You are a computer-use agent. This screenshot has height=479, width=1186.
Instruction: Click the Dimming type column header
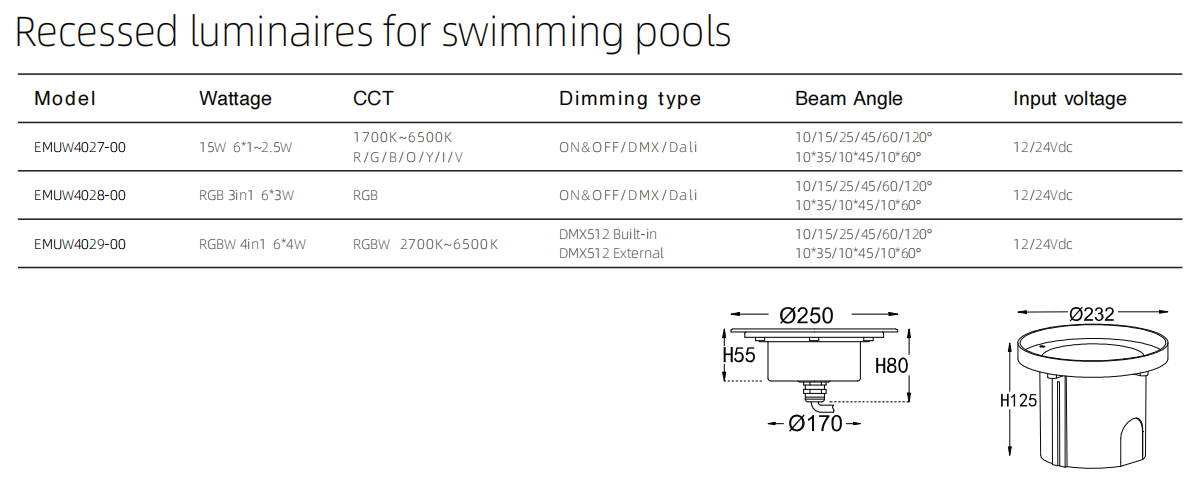point(630,98)
